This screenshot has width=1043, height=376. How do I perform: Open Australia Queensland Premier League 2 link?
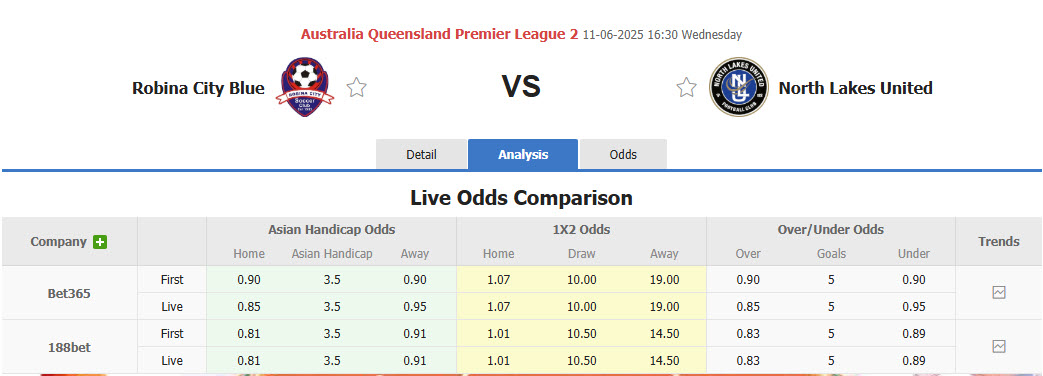pos(439,34)
